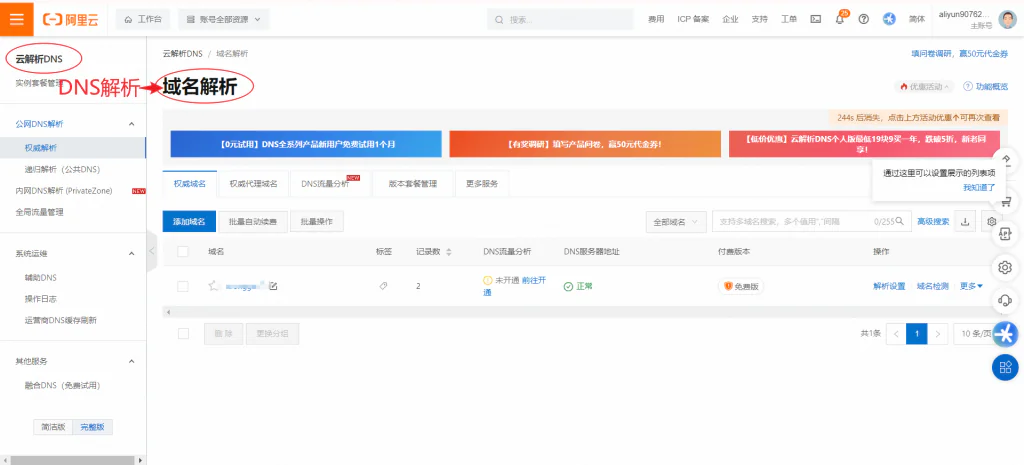1024x465 pixels.
Task: Collapse the 公网DNS解析 section
Action: pos(131,123)
